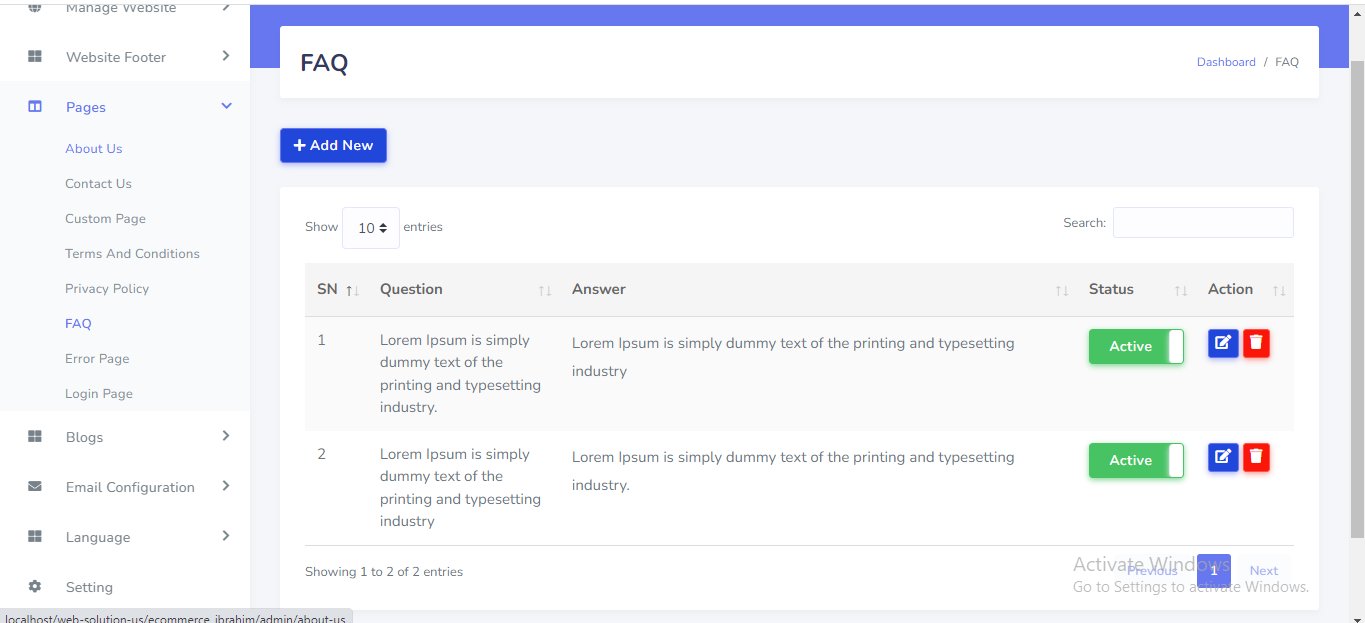Collapse the Pages sidebar menu
This screenshot has width=1365, height=623.
(226, 106)
